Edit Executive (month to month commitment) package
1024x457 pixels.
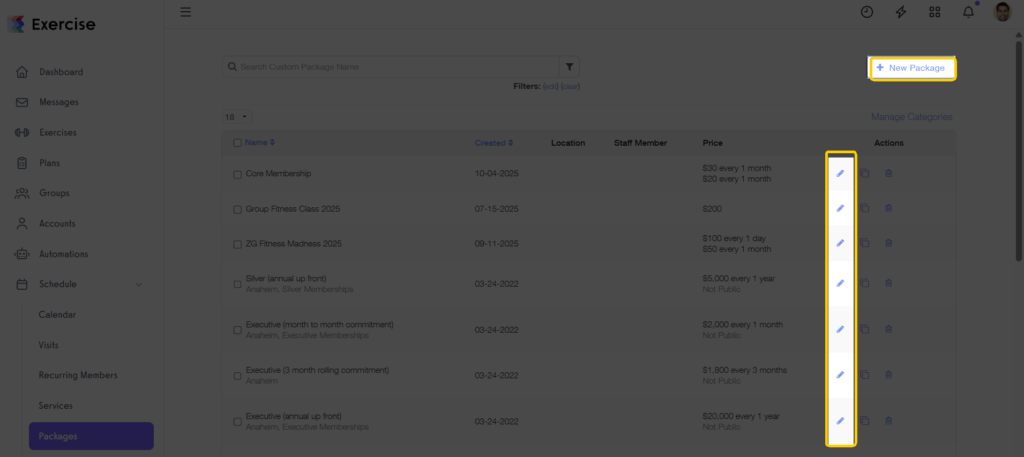(x=840, y=329)
